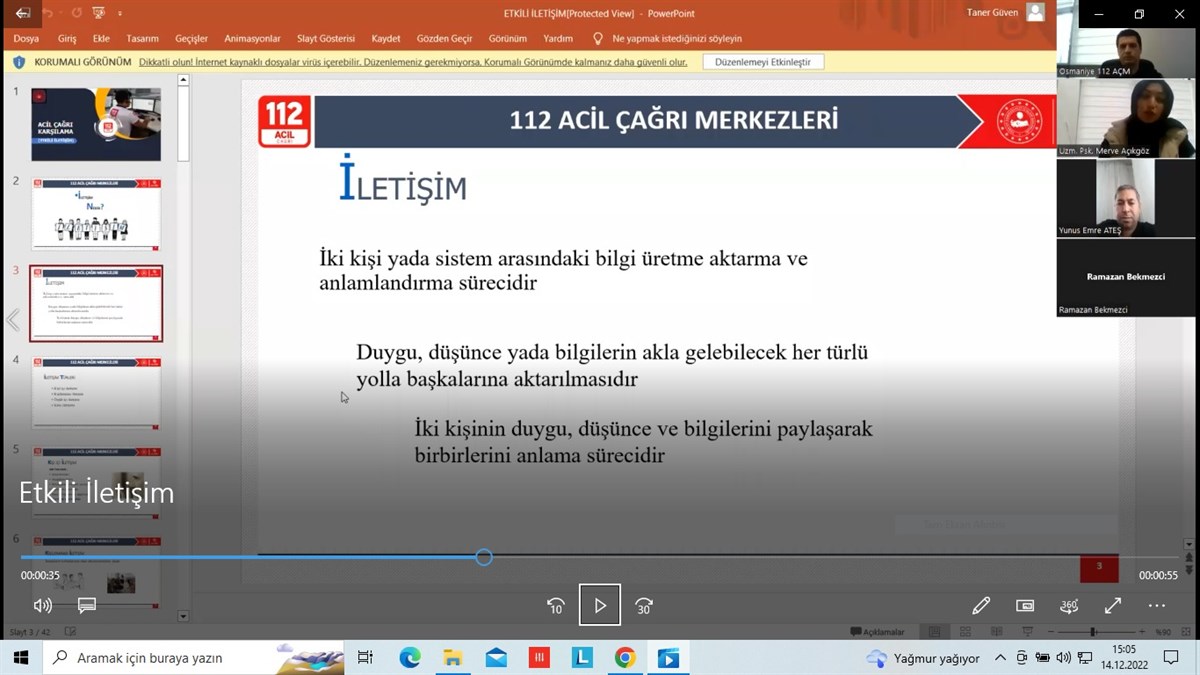
Task: Click the Tell me lightbulb search box
Action: click(x=668, y=39)
